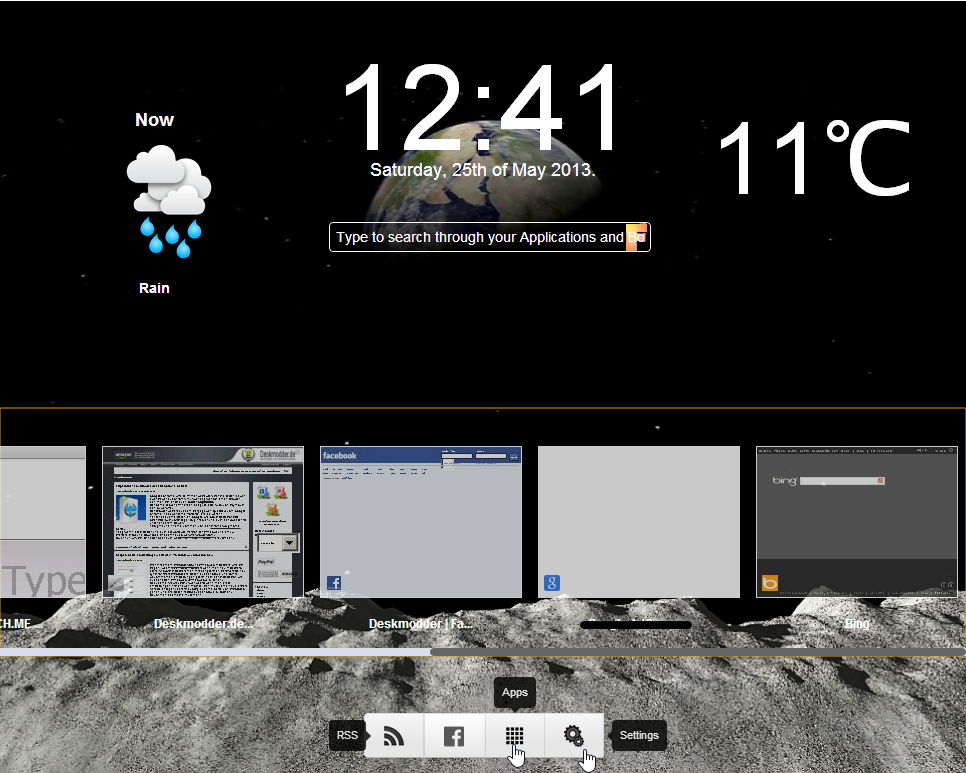Click the Facebook icon in the dock
966x773 pixels.
(454, 735)
